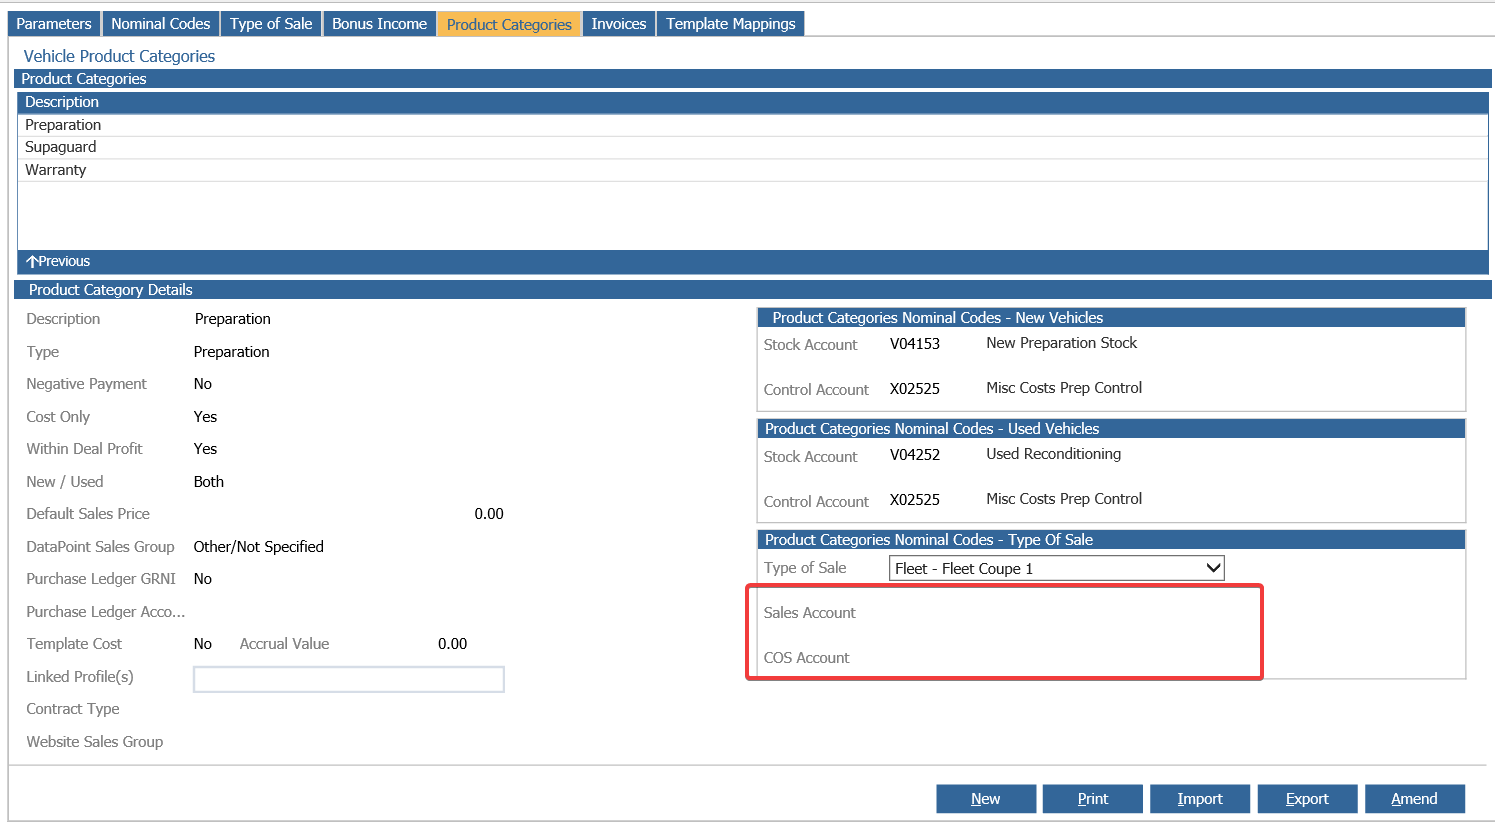Click the Negative Payment value No
This screenshot has width=1495, height=822.
(203, 384)
